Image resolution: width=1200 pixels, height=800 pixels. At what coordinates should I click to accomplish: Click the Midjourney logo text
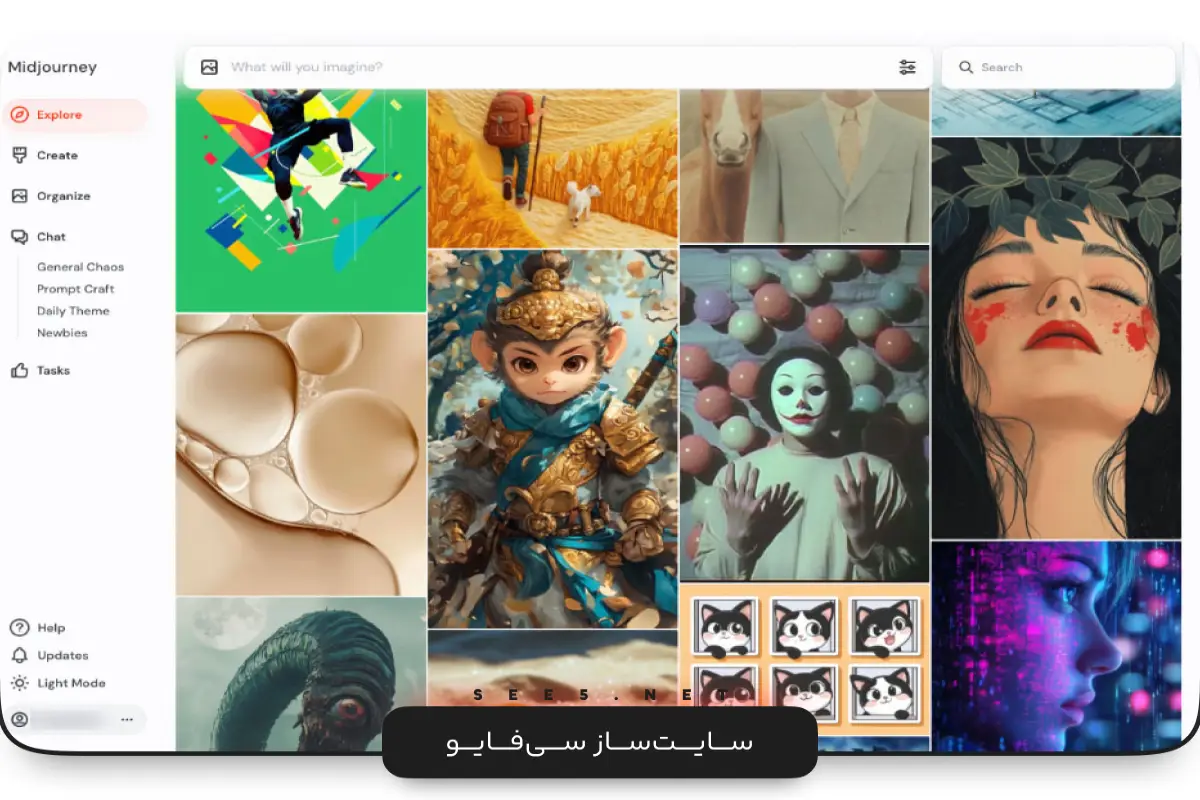tap(52, 68)
